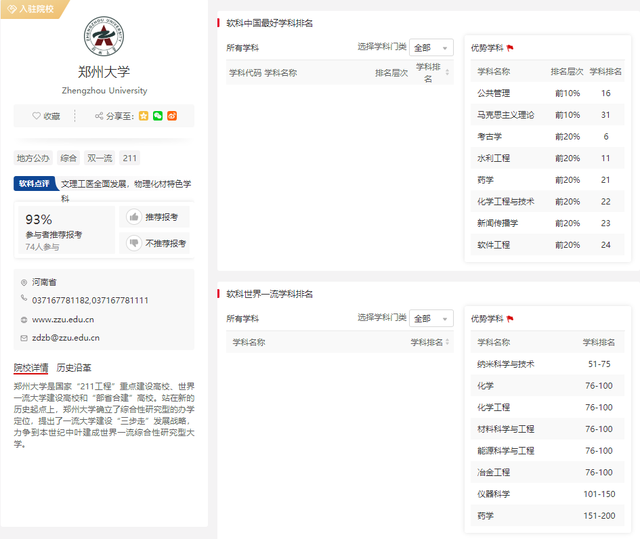Click the red flag next to 优势学科 in China ranking
Screen dimensions: 640x539
[510, 48]
